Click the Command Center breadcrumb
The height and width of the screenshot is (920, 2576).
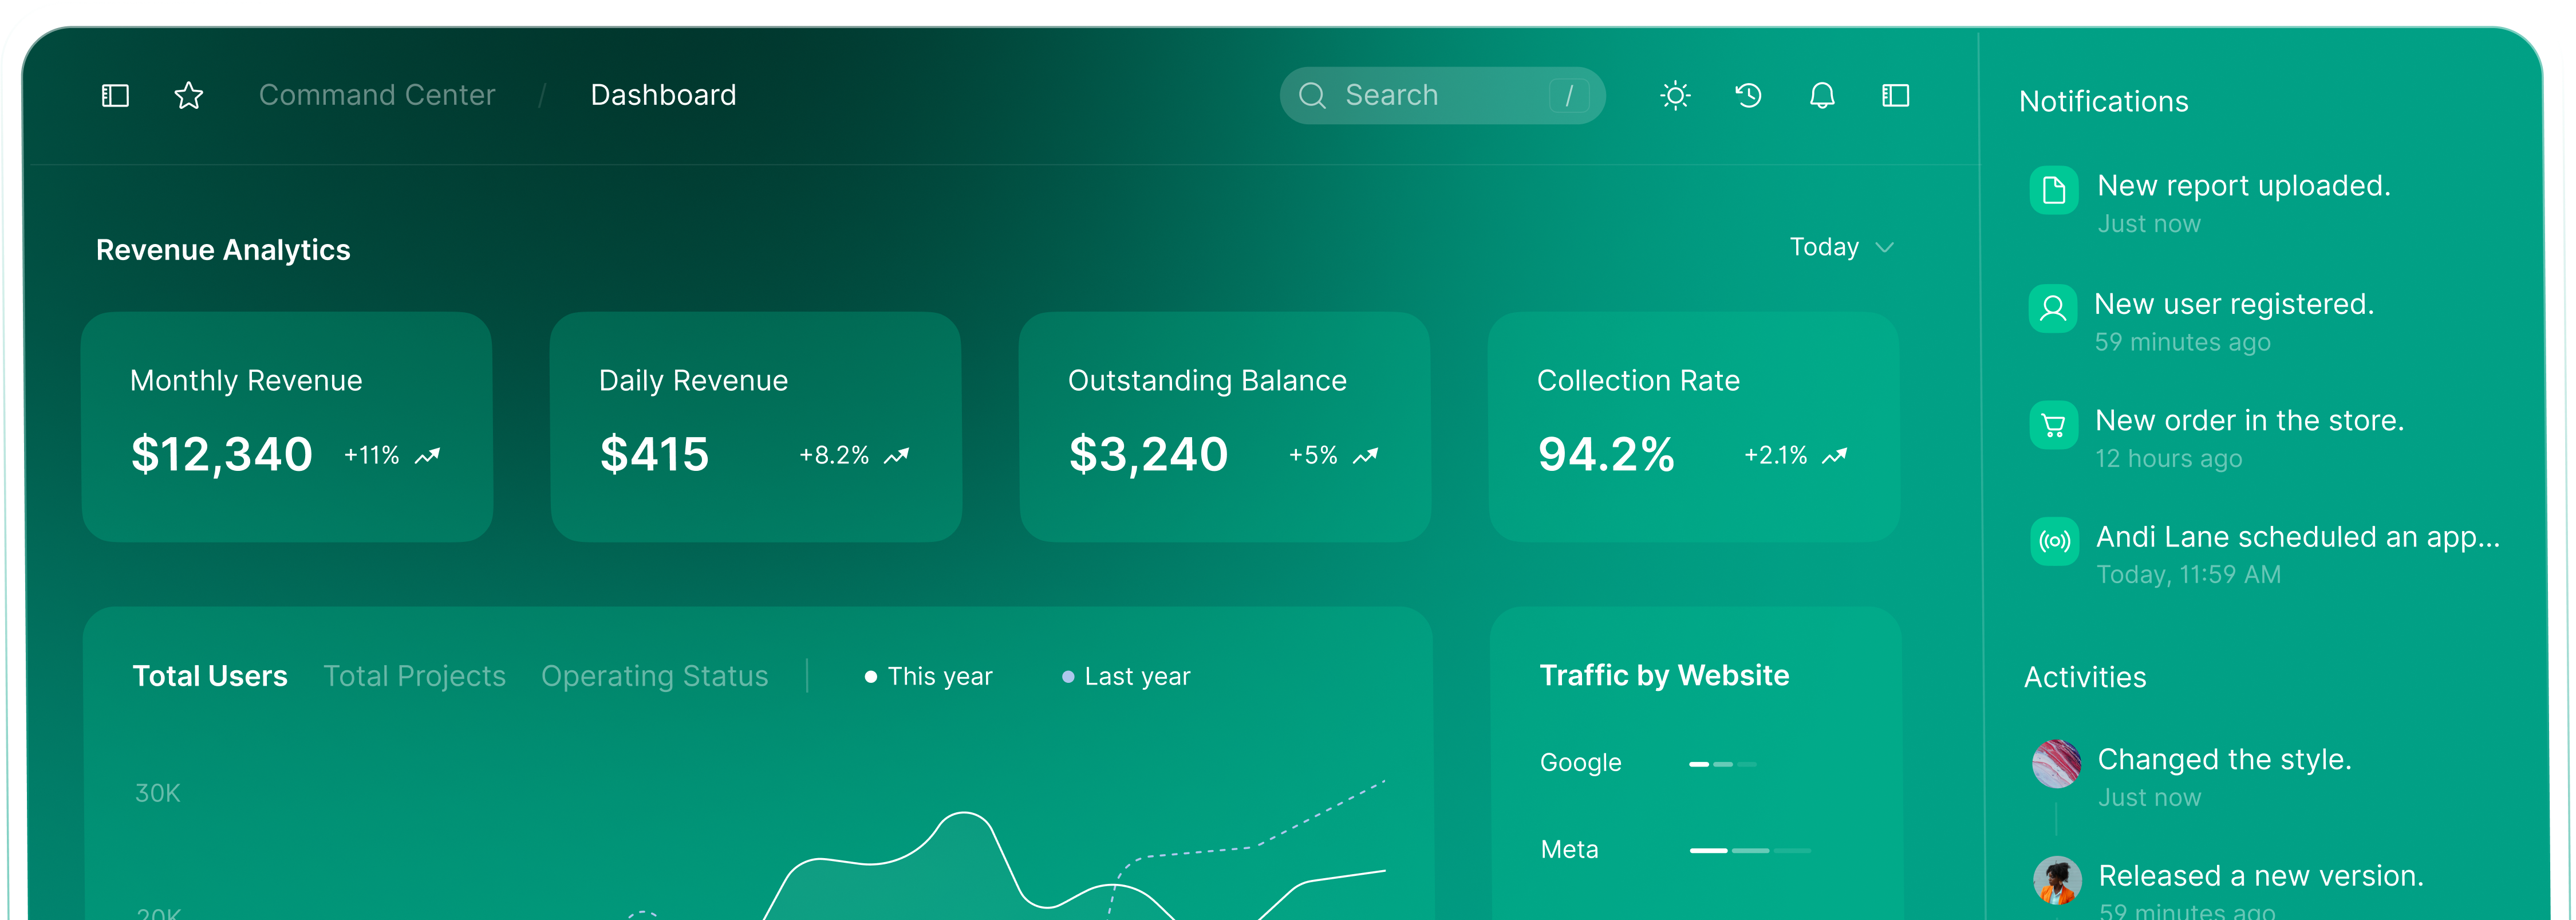click(x=377, y=95)
